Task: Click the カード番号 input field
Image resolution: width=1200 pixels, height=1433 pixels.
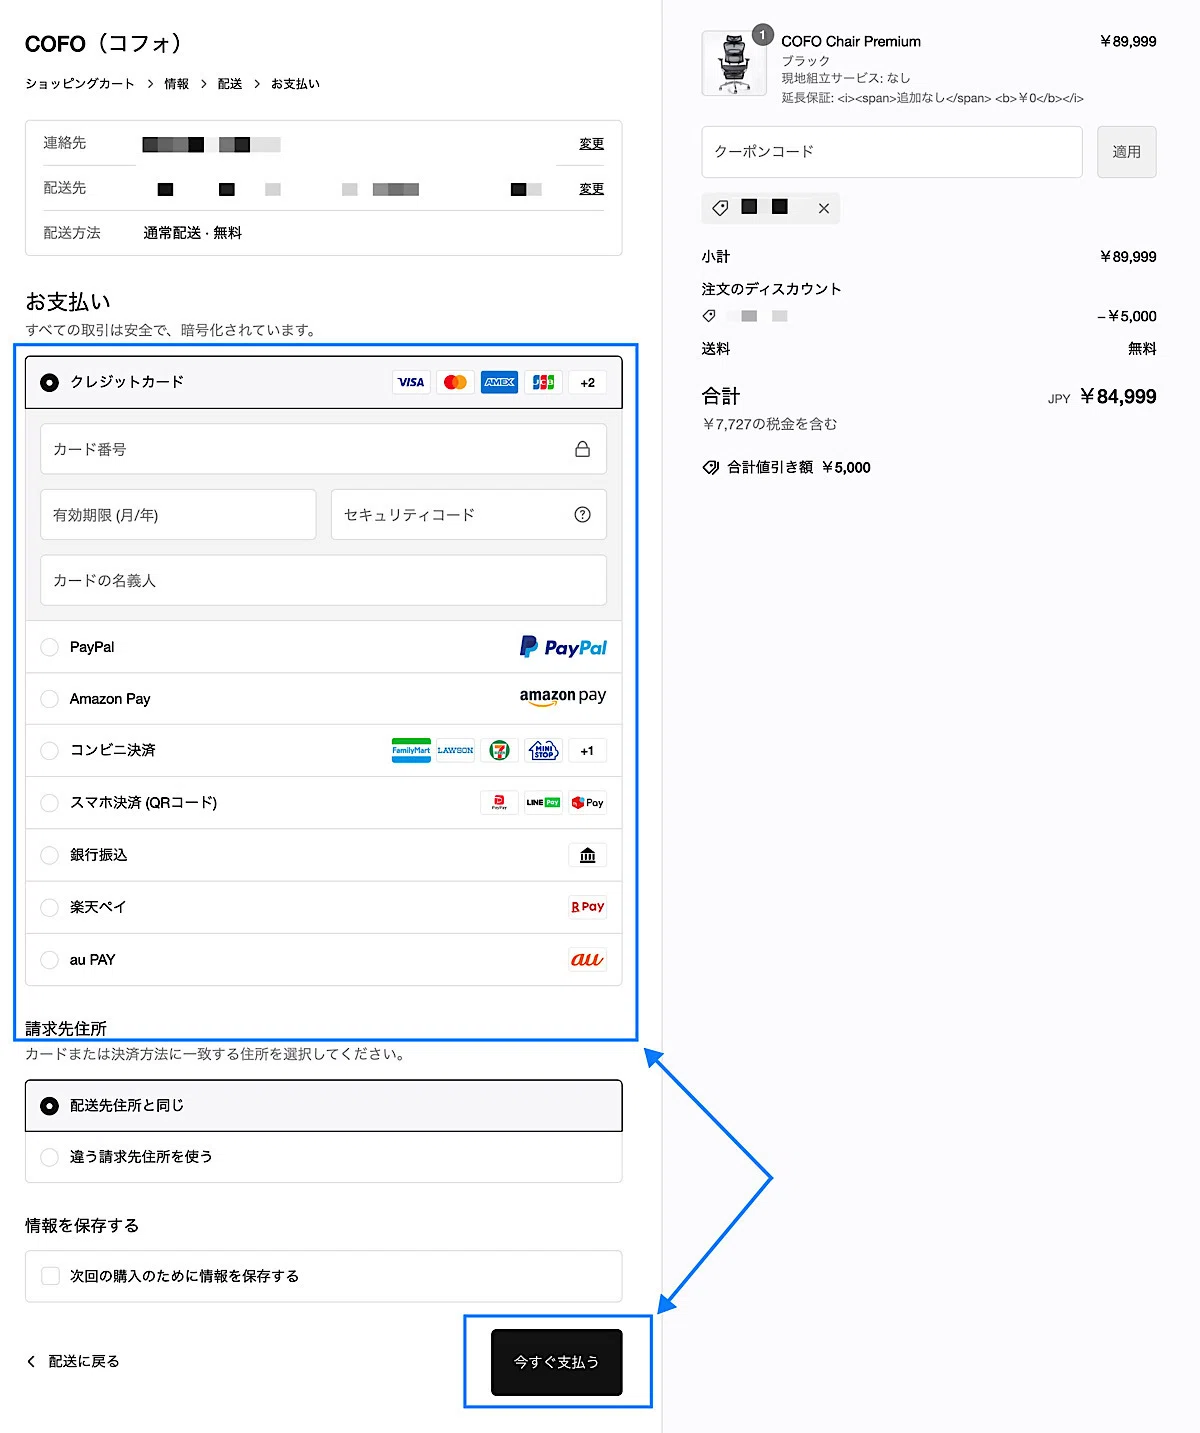Action: click(323, 449)
